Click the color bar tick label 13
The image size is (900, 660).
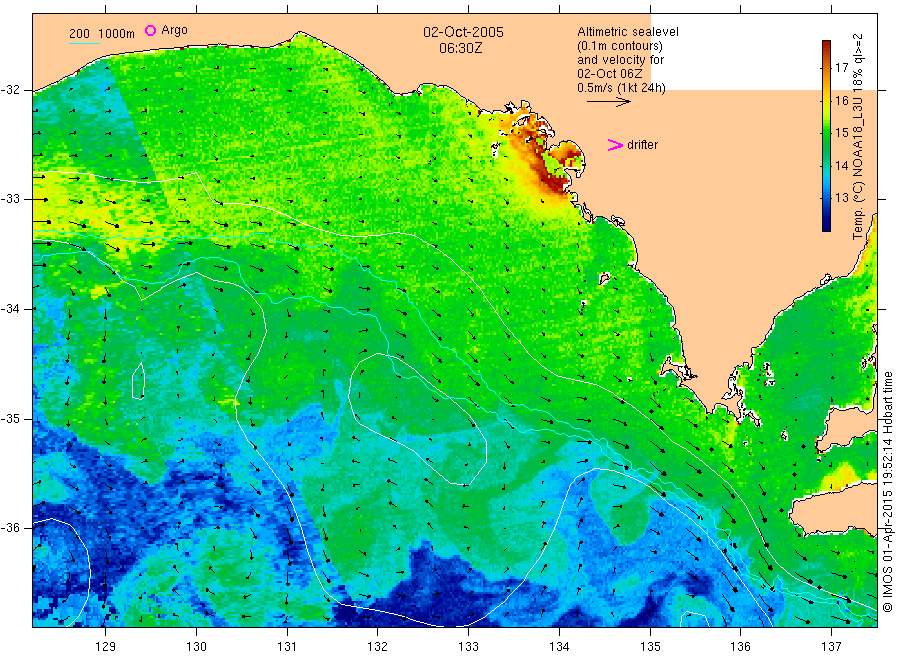click(x=841, y=198)
